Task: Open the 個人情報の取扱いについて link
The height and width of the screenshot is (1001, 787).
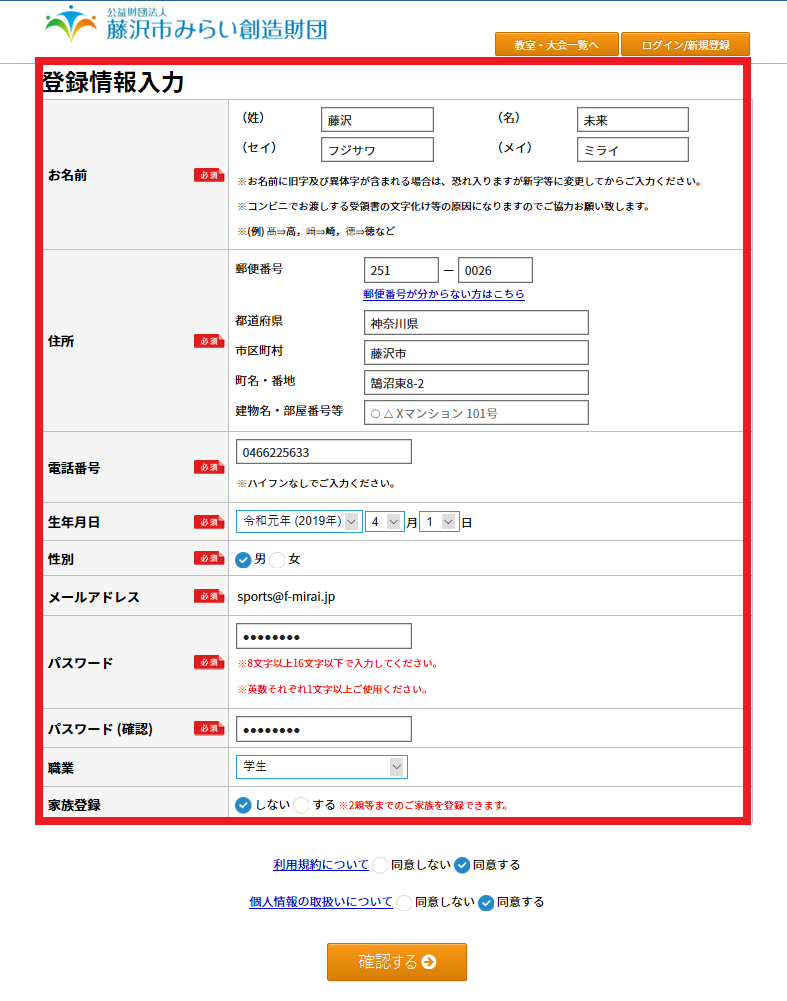Action: (x=321, y=902)
